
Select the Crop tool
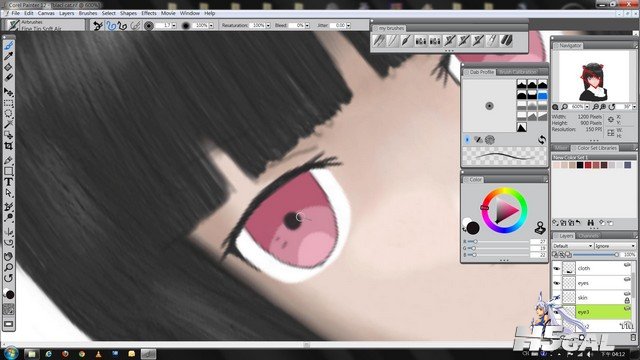click(x=9, y=146)
